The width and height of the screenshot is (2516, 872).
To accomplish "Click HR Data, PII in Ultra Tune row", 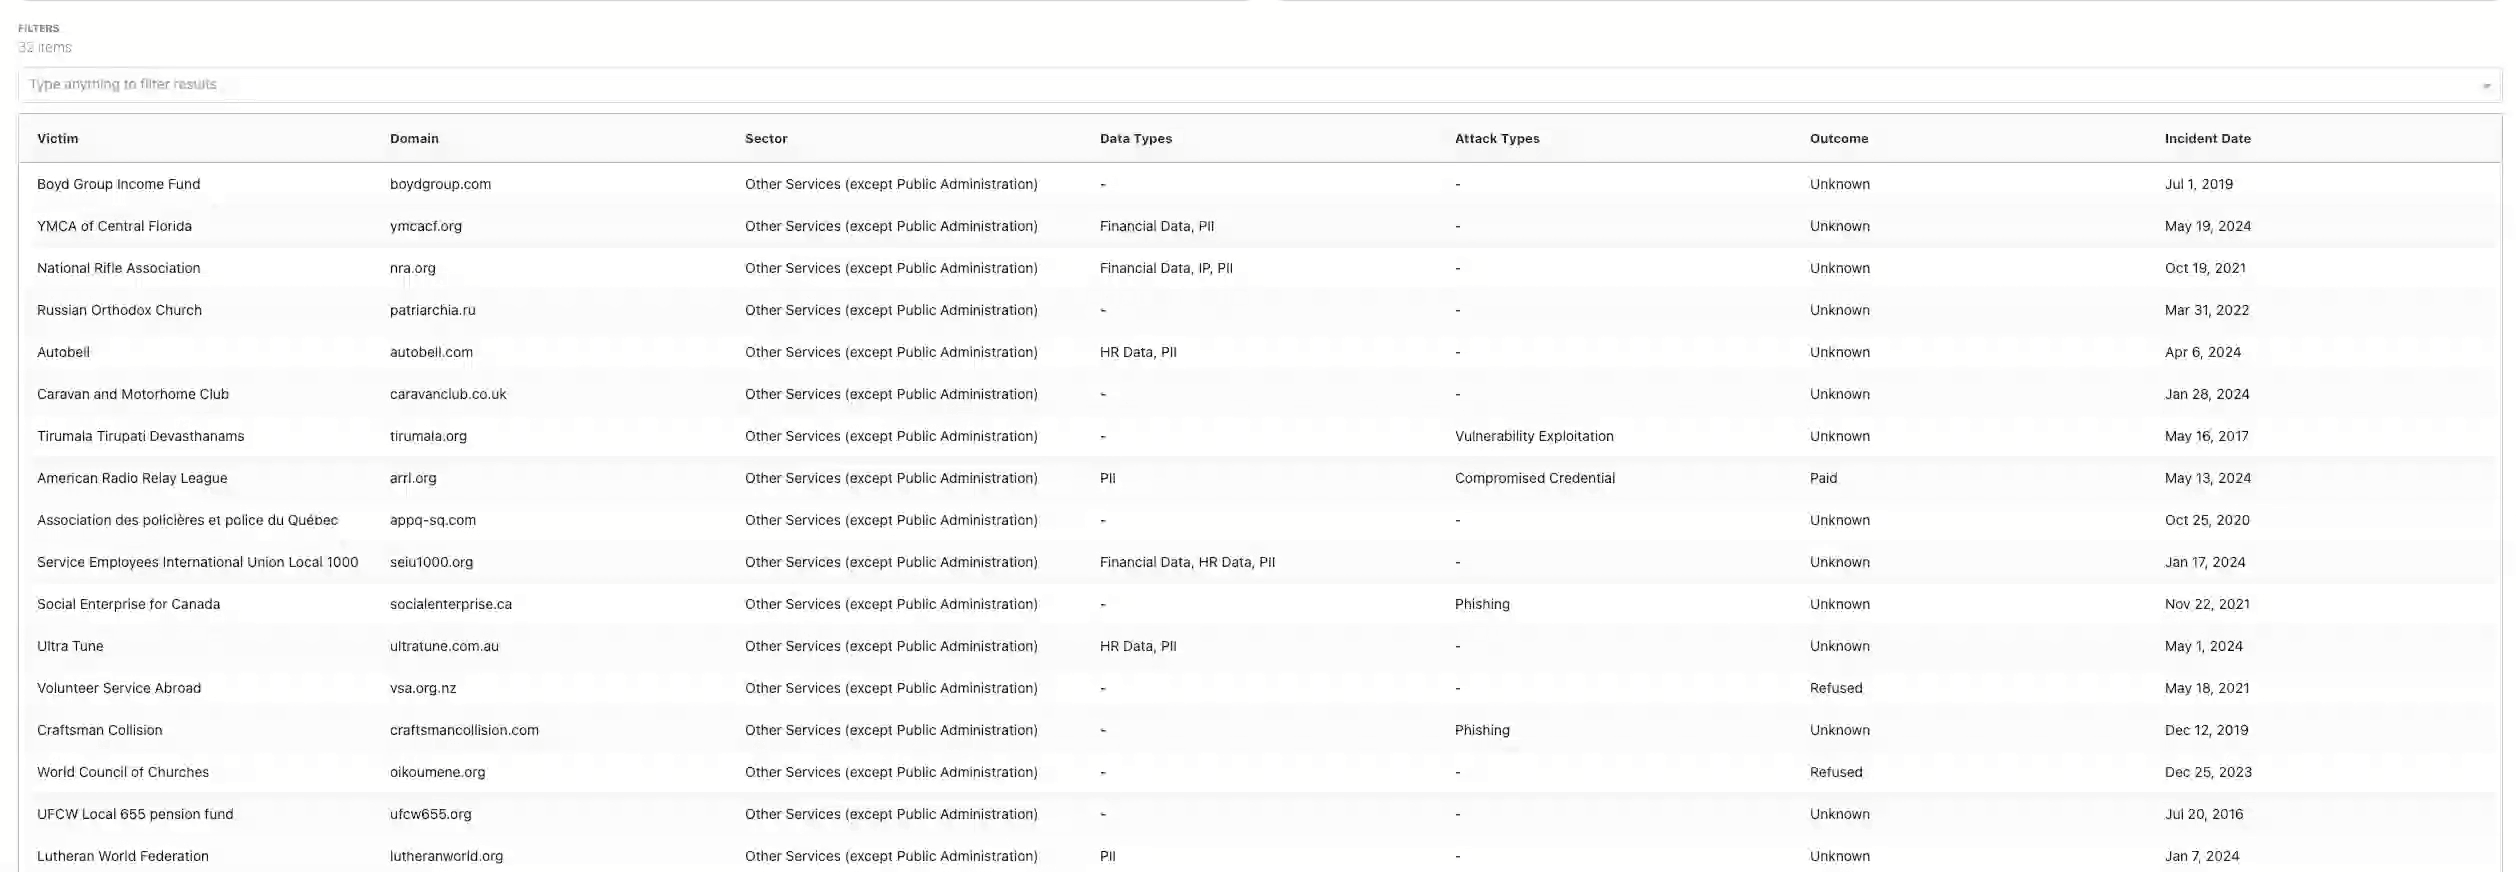I will 1138,646.
